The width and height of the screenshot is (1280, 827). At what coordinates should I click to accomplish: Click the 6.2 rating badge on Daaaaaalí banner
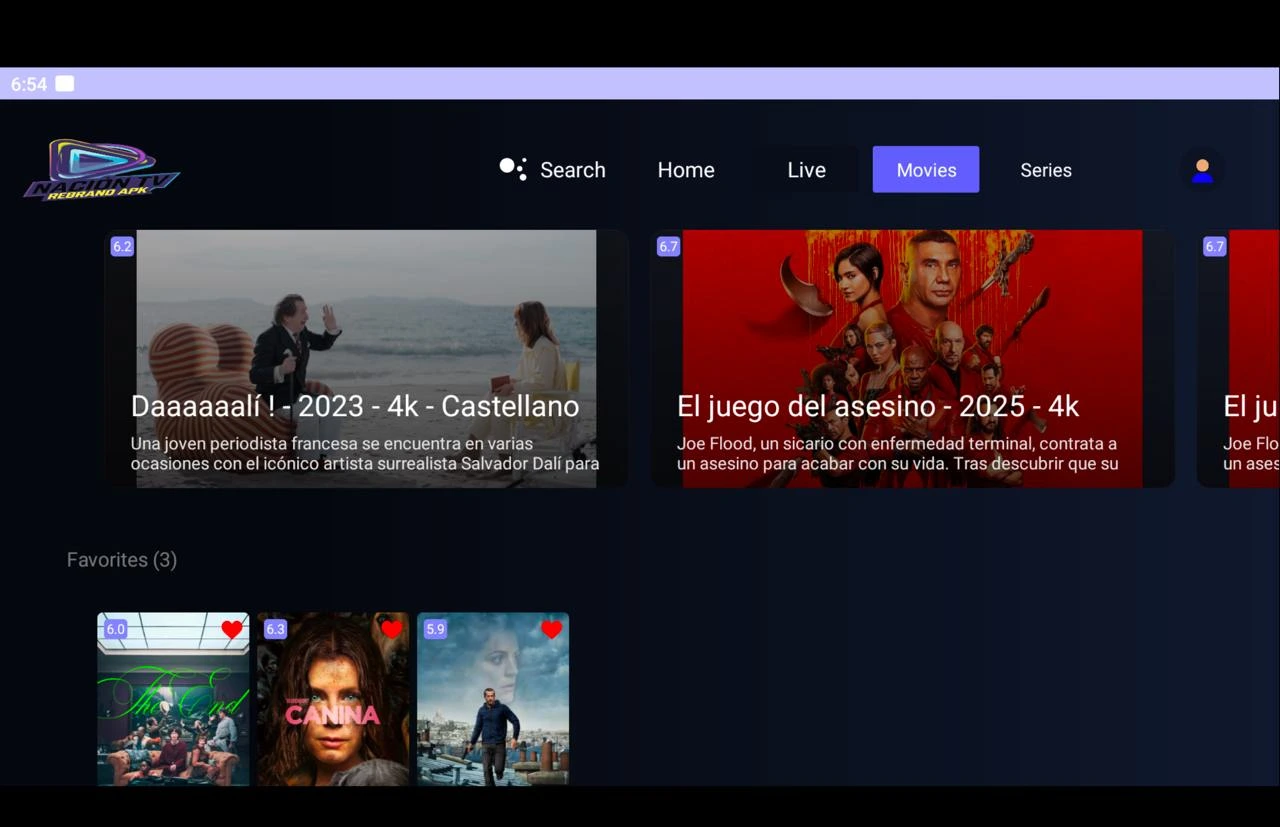click(x=122, y=246)
